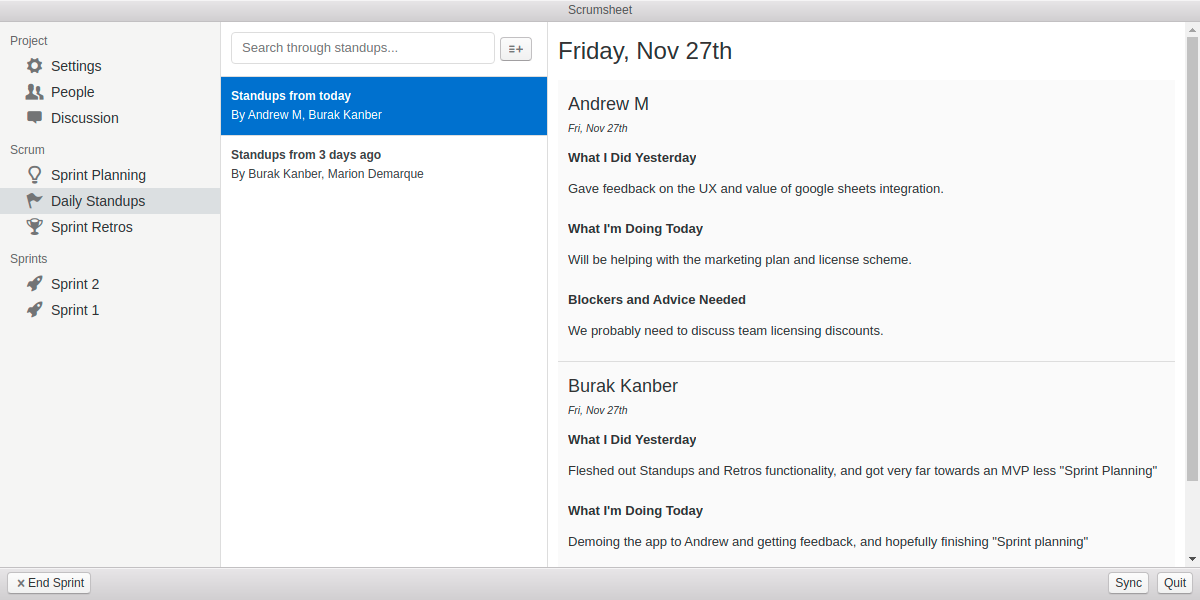Click the Quit button
Screen dimensions: 1200x600
[1175, 583]
